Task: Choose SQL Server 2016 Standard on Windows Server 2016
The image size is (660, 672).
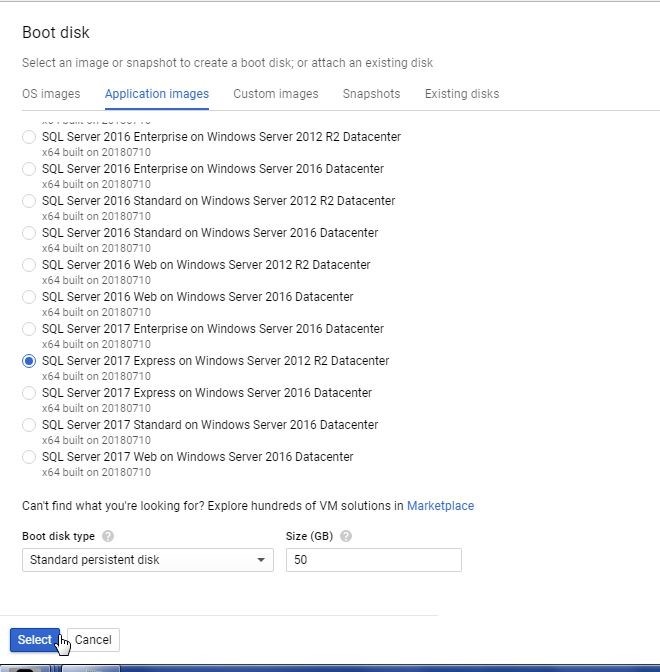Action: point(29,233)
